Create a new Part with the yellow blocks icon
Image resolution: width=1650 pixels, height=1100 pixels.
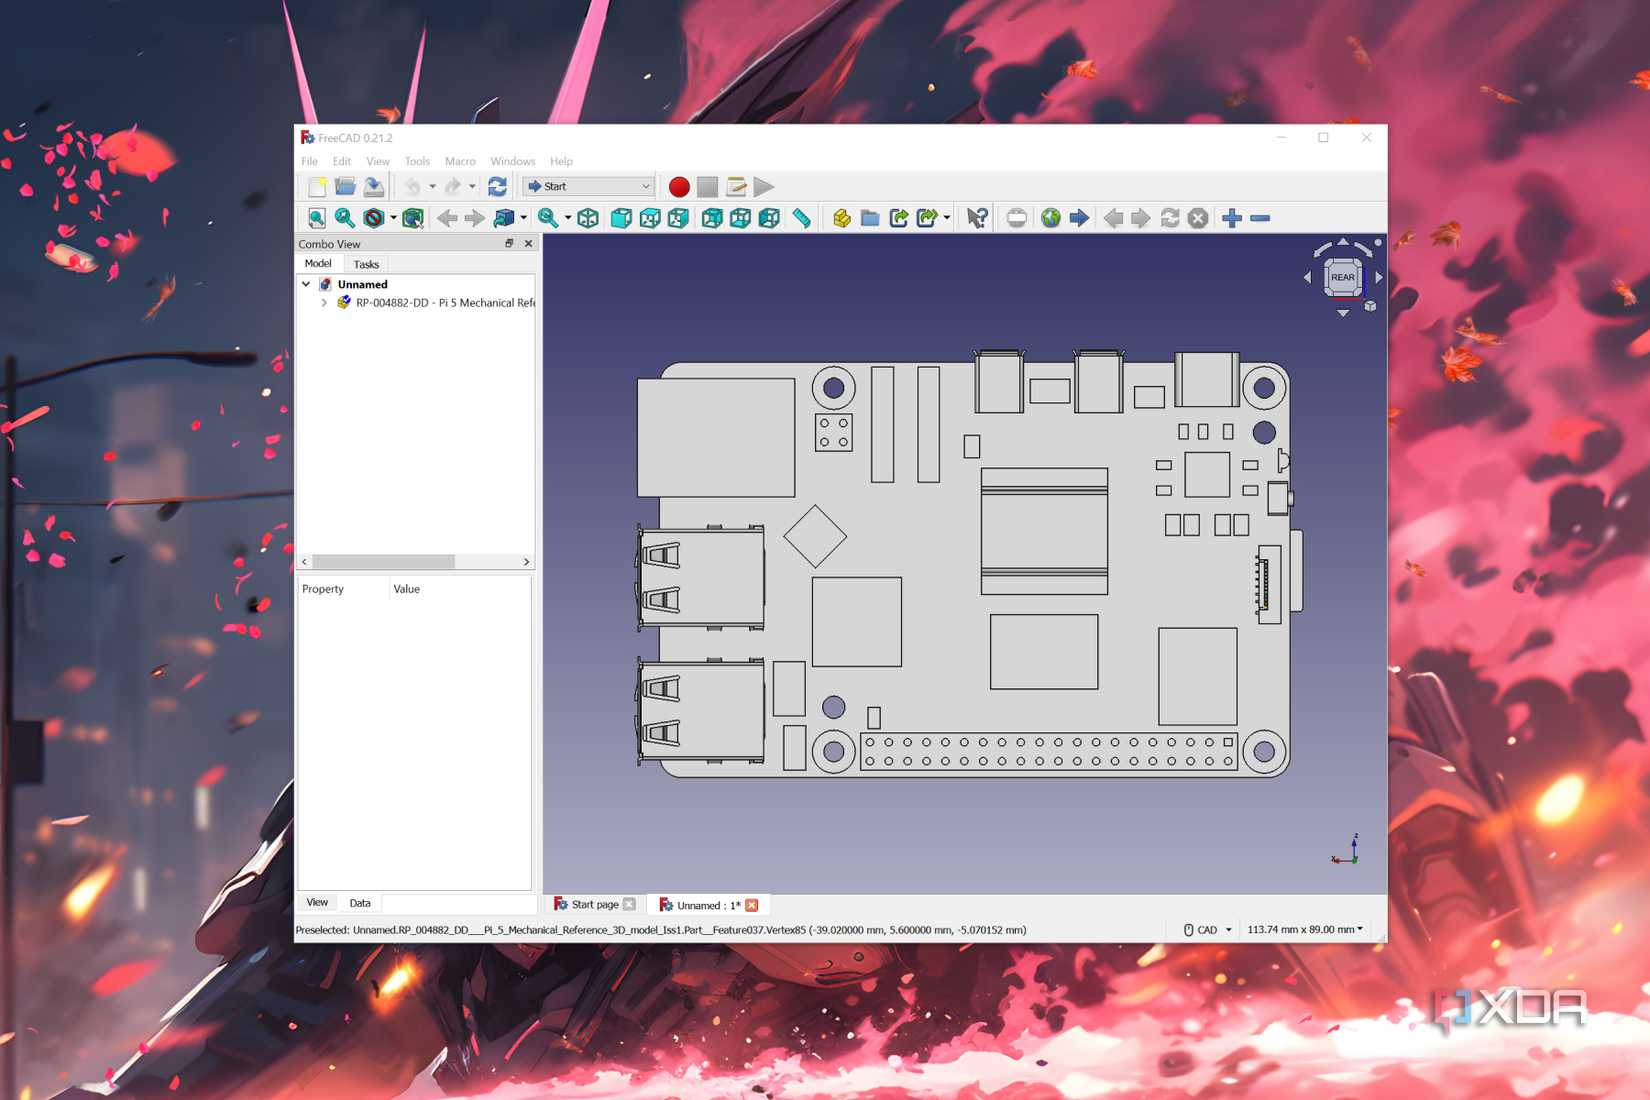point(842,218)
